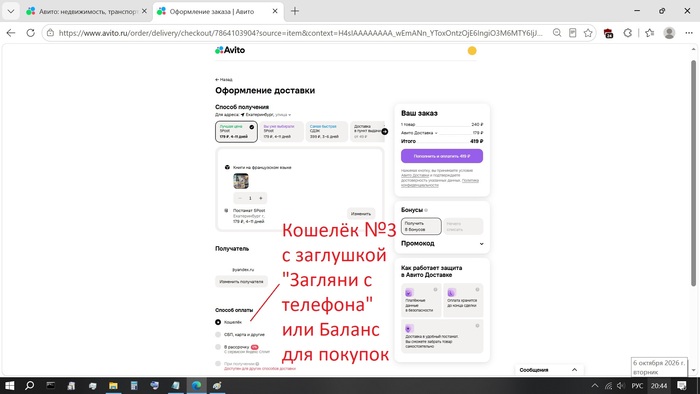Click the Avito logo
The width and height of the screenshot is (700, 394).
230,50
